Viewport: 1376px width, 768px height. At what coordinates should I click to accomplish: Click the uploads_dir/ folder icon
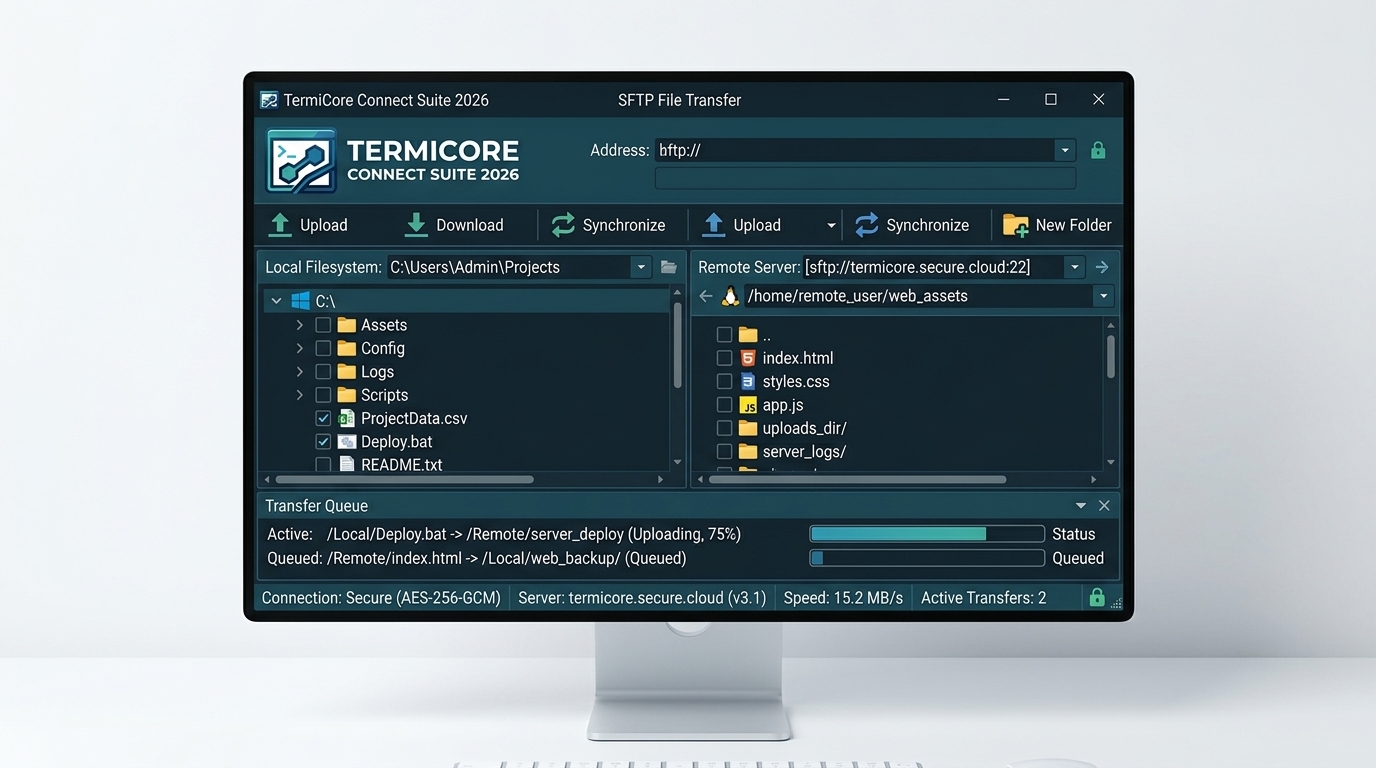pyautogui.click(x=748, y=428)
